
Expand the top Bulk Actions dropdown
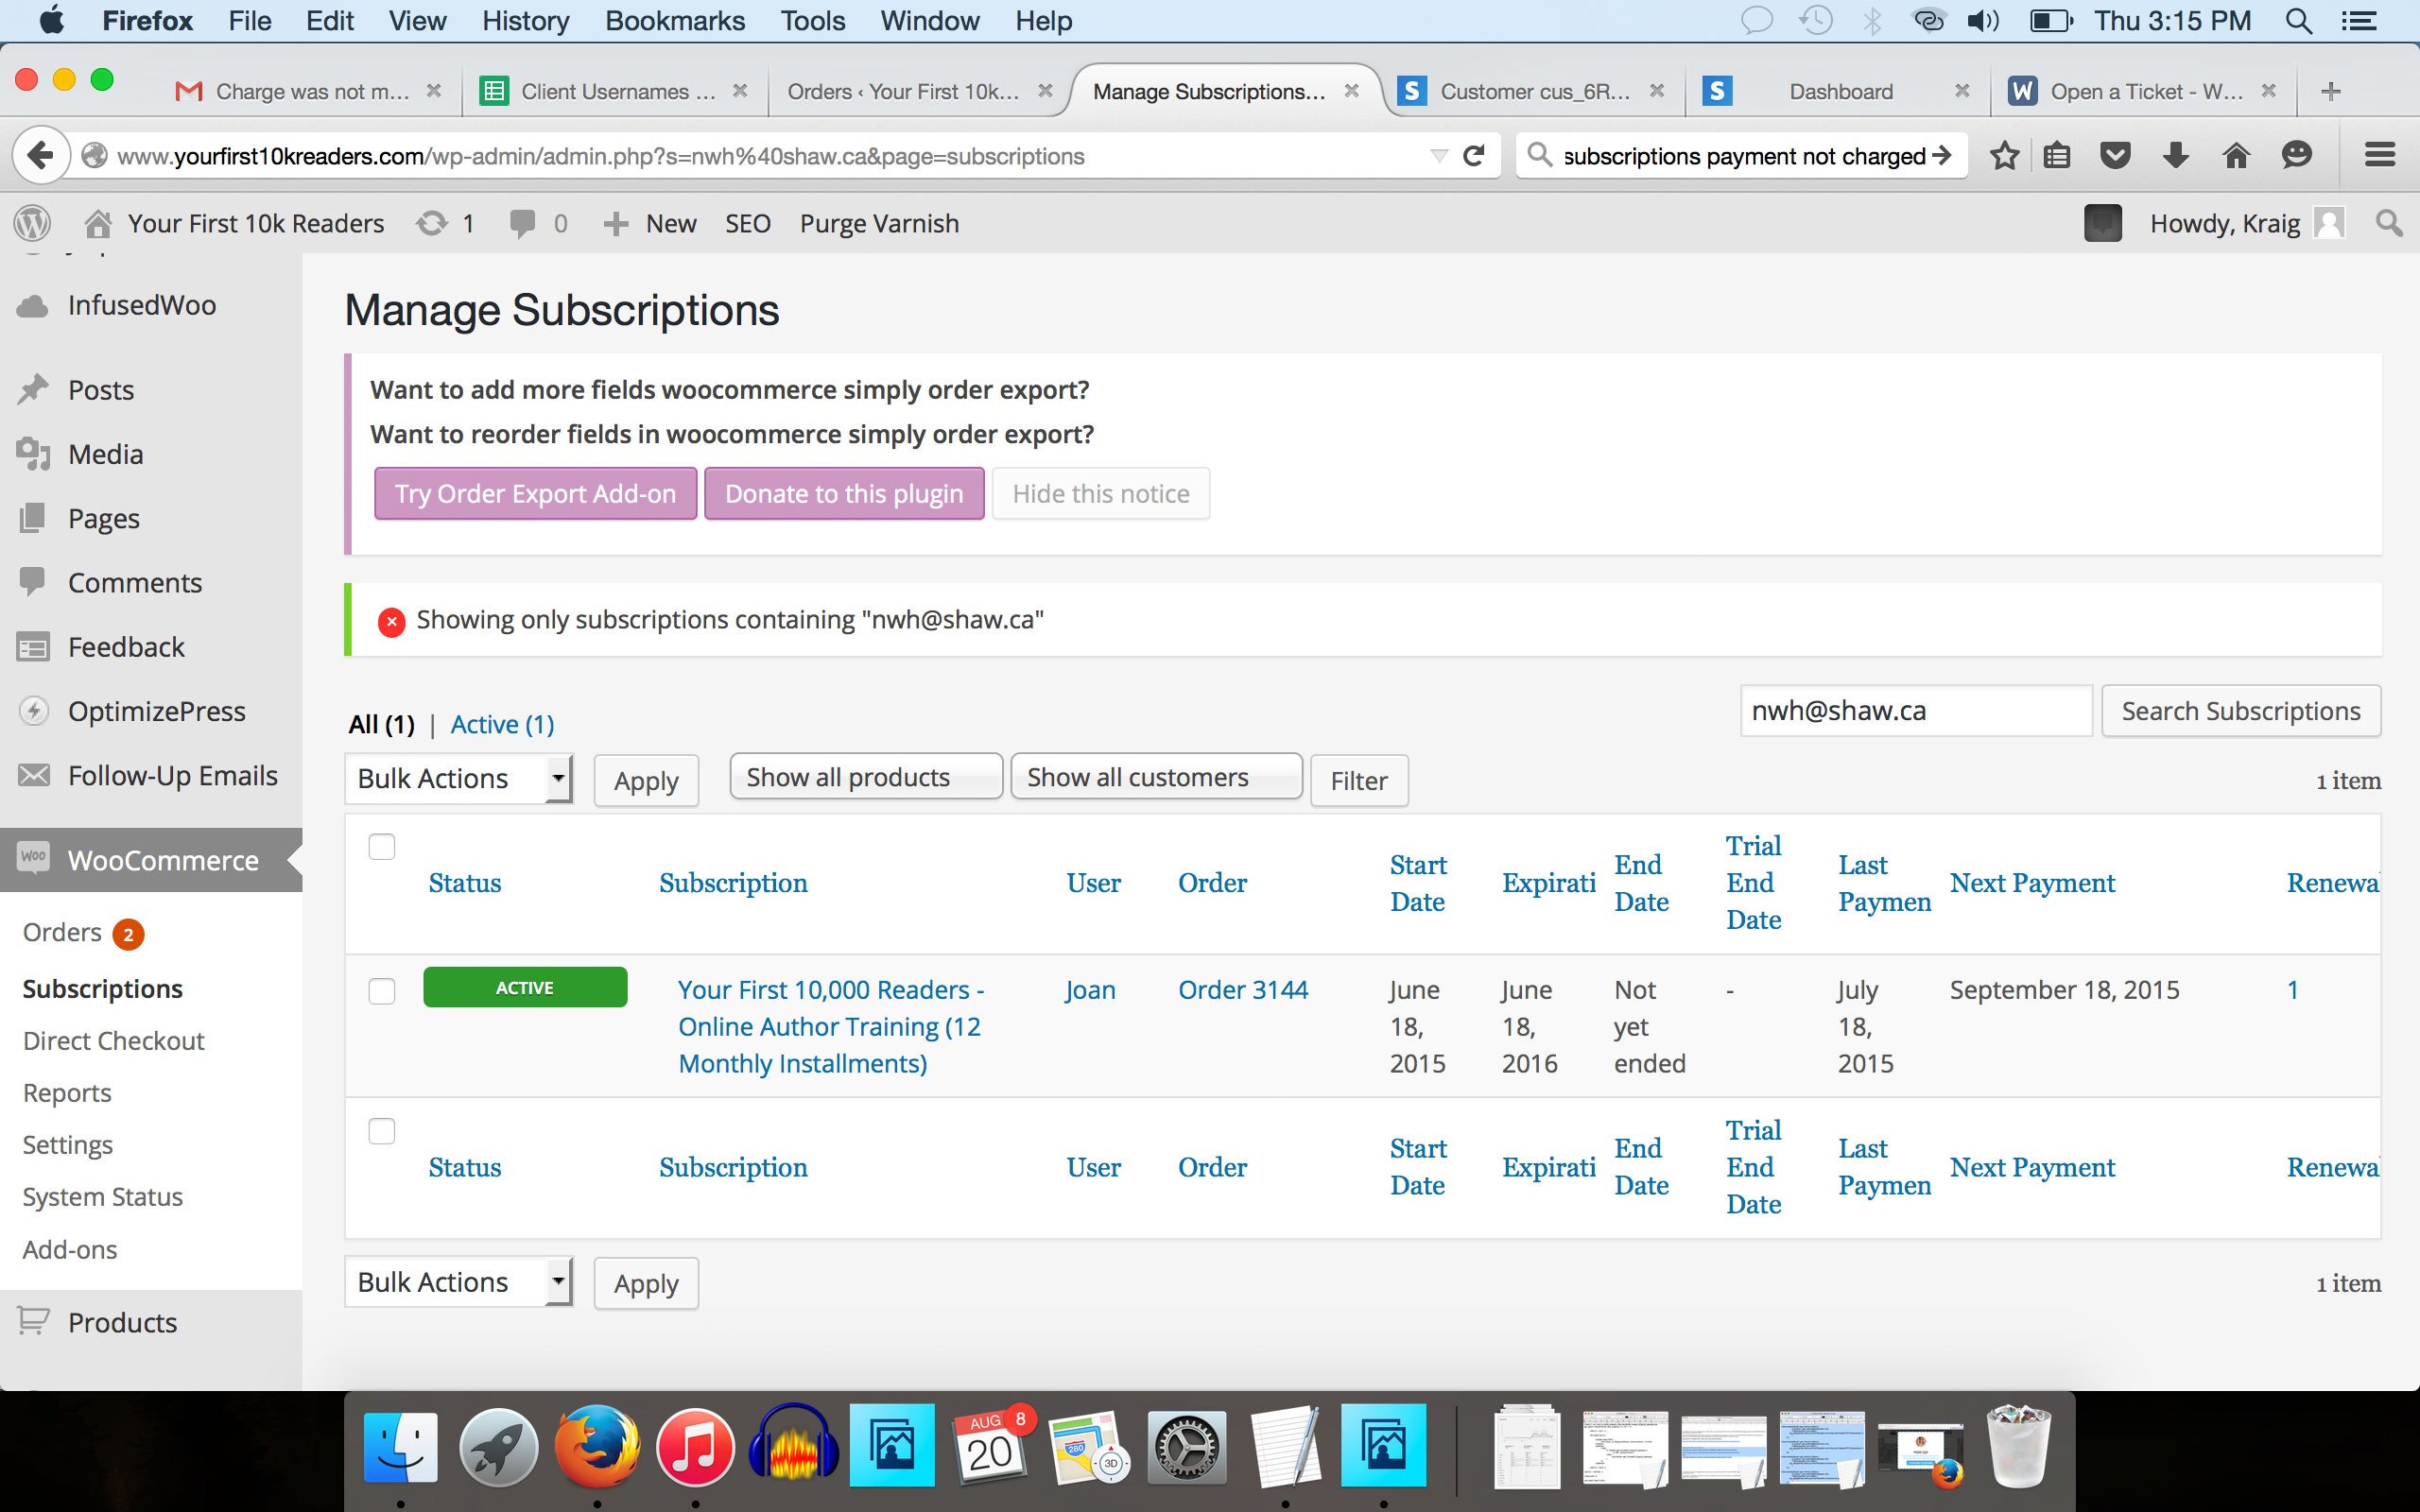(459, 779)
